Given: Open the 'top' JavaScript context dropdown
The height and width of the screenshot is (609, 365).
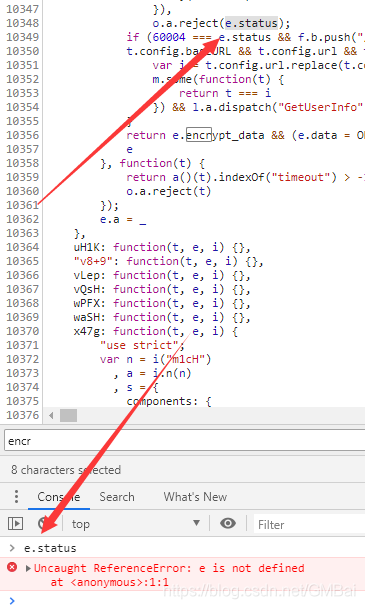Looking at the screenshot, I should pos(135,524).
